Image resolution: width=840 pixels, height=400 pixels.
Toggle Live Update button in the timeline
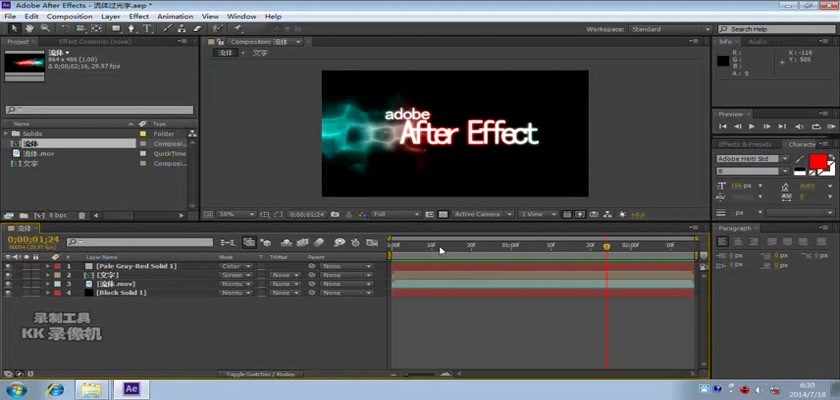[x=249, y=243]
